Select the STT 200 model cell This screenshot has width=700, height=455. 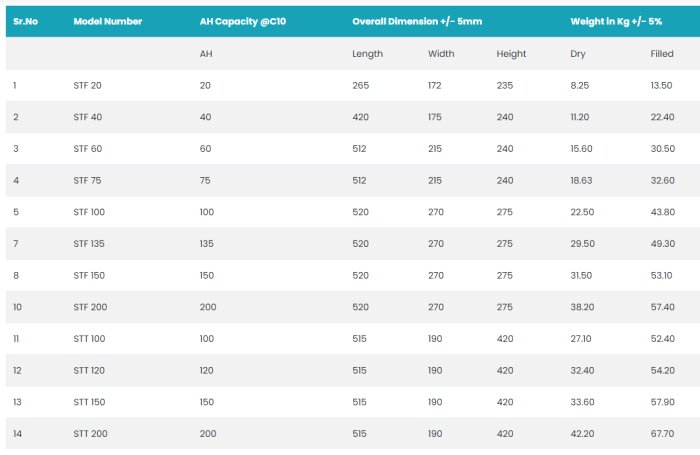(x=91, y=434)
